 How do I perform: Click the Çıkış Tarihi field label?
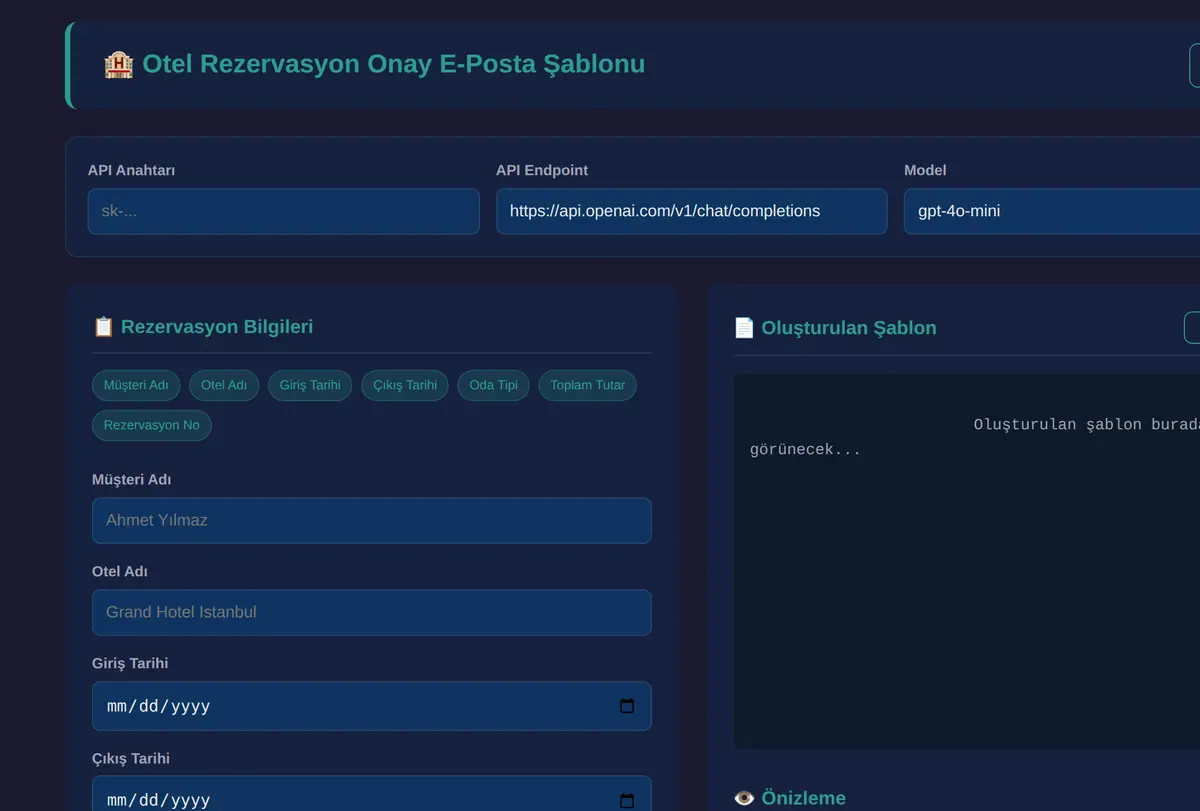pos(131,758)
